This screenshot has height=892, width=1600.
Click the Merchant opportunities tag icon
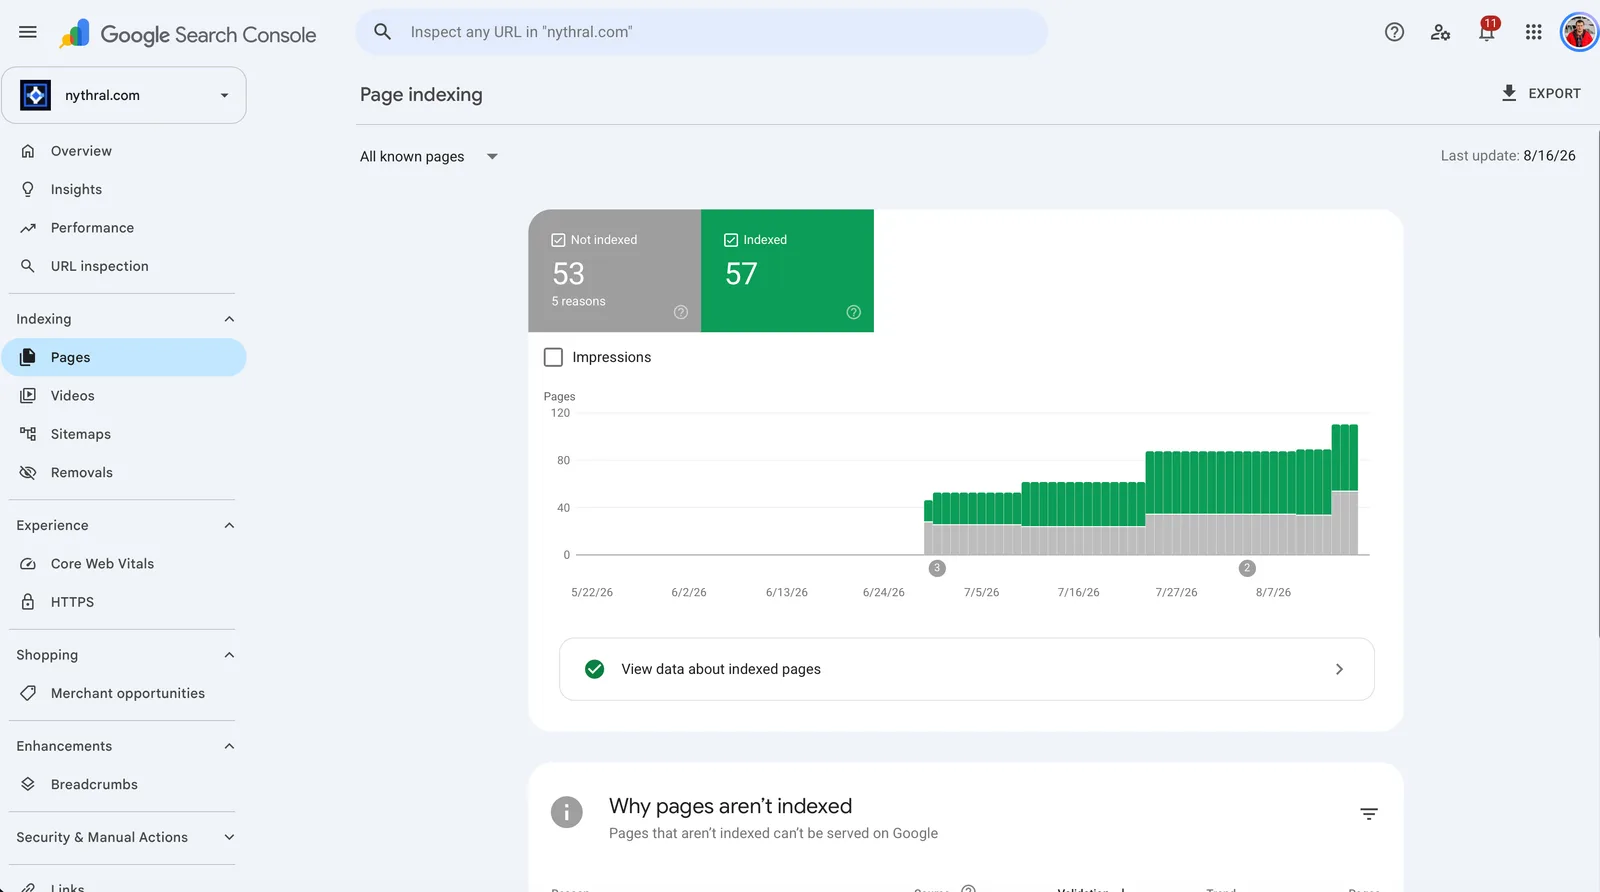[x=28, y=693]
